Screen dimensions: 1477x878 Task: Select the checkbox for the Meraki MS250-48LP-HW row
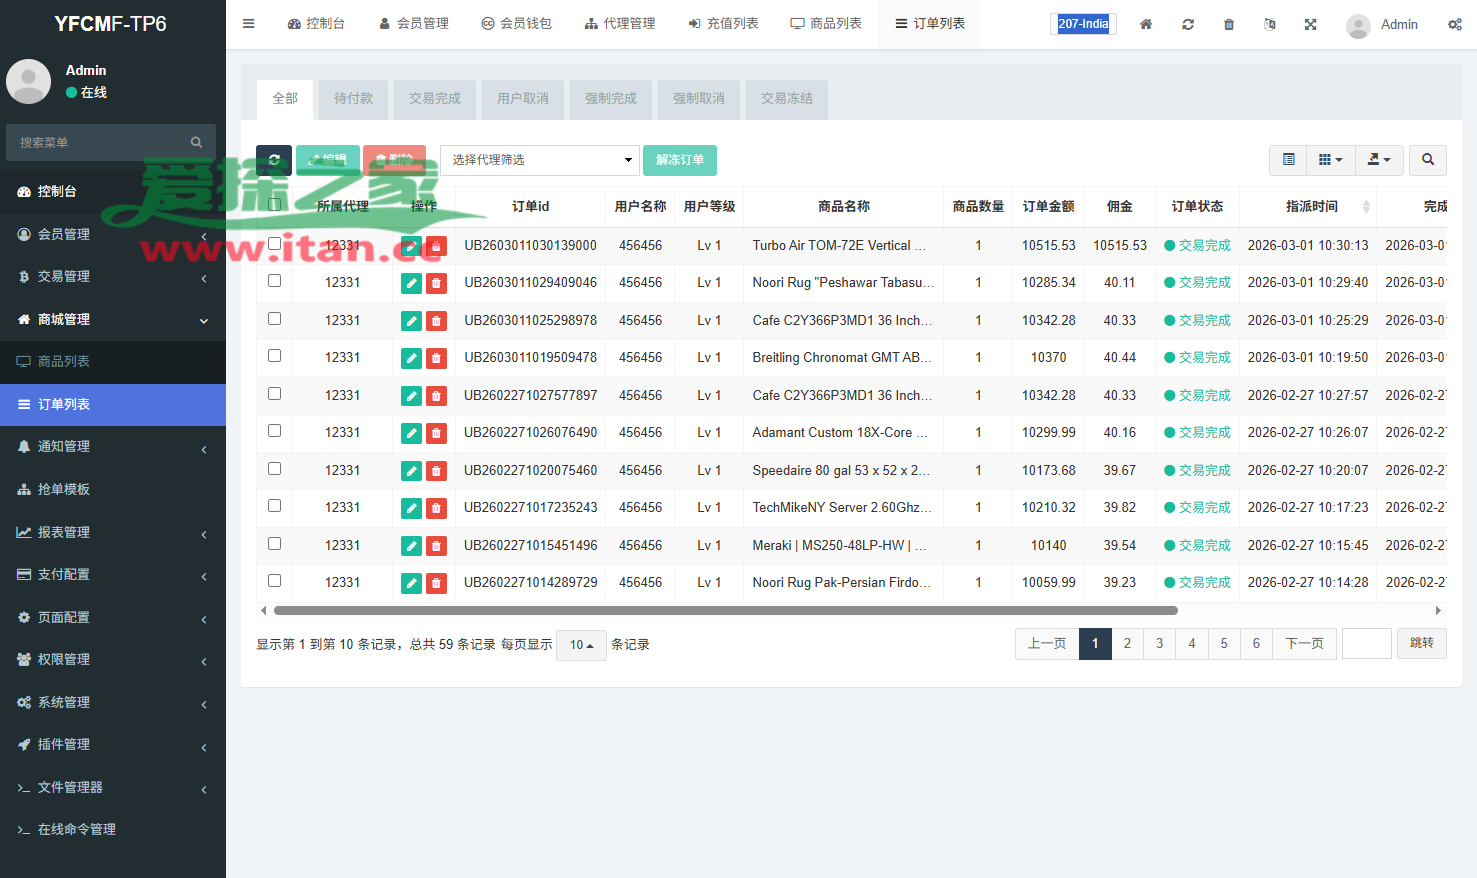[274, 544]
